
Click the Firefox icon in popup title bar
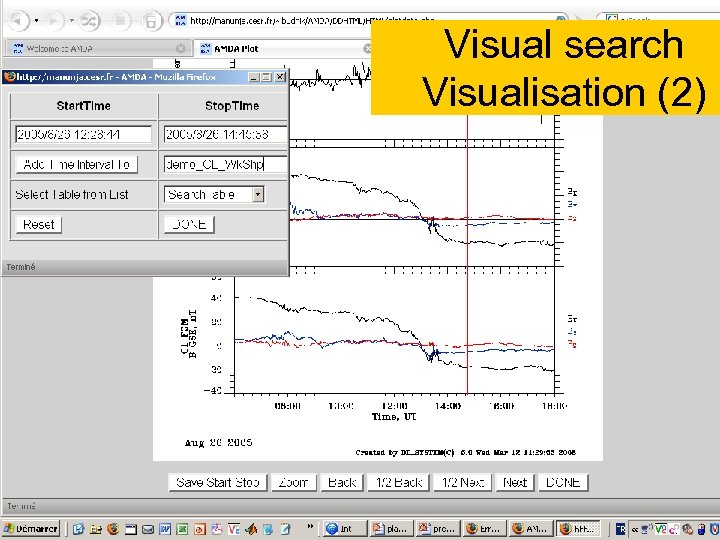10,77
